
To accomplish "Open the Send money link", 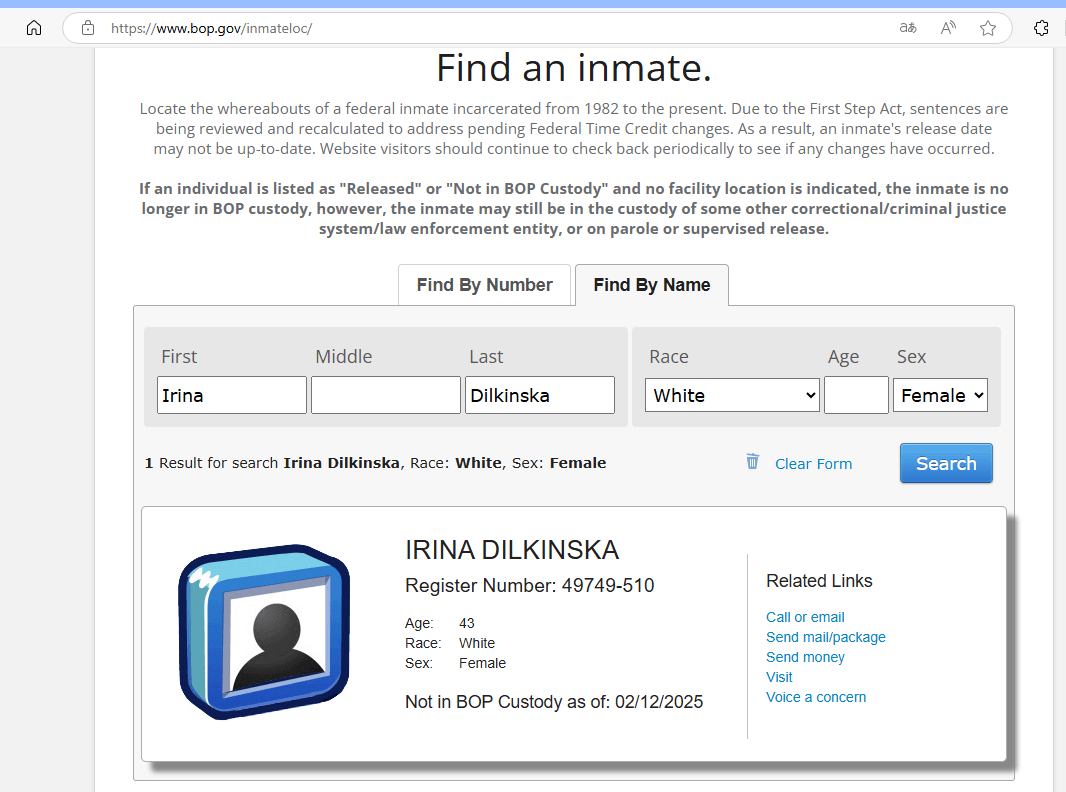I will pyautogui.click(x=805, y=657).
